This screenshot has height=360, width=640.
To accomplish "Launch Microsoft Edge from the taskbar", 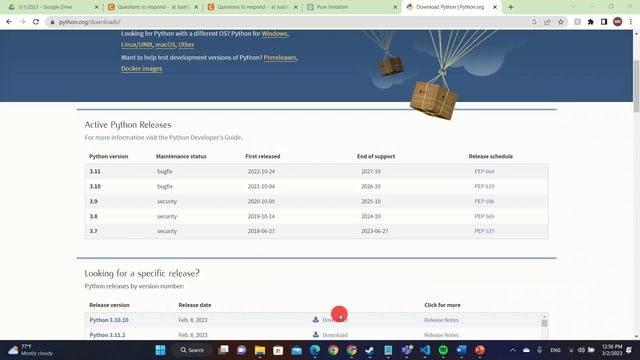I will (x=315, y=350).
